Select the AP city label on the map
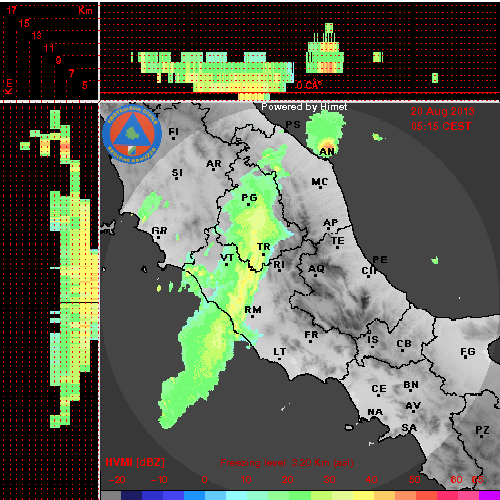 330,223
